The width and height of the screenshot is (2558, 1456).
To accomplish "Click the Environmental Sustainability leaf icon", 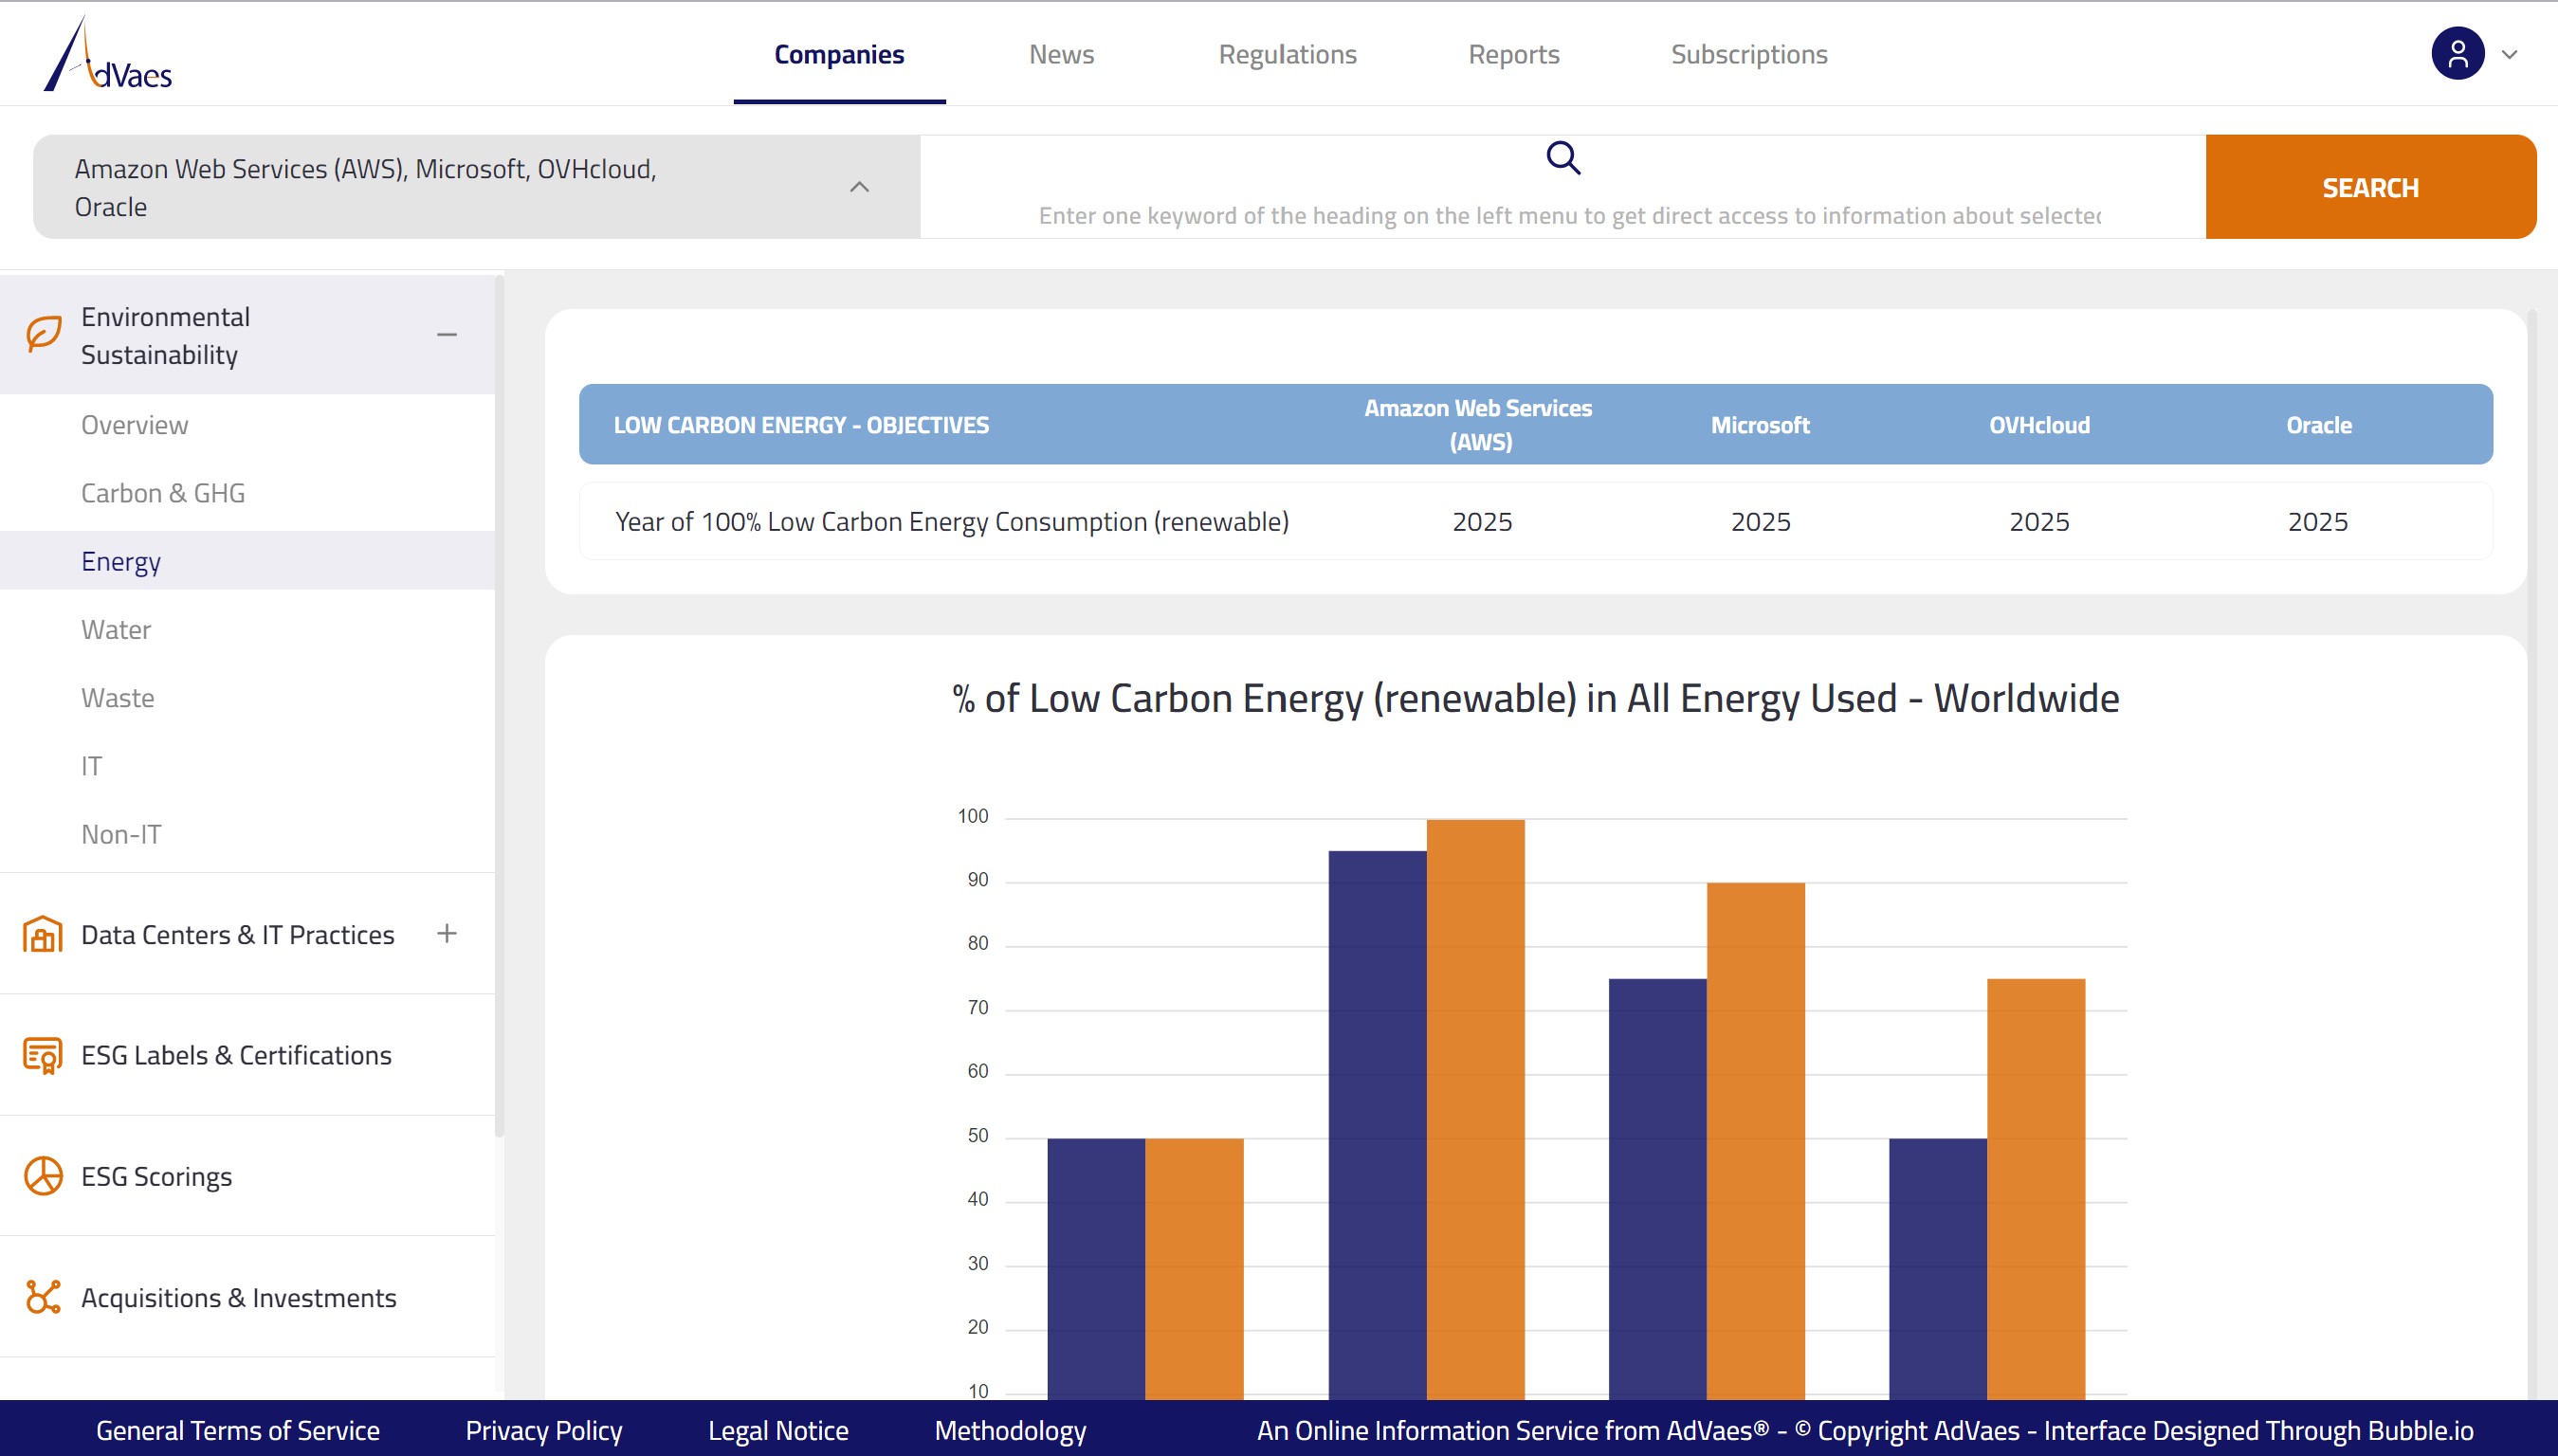I will pos(44,335).
